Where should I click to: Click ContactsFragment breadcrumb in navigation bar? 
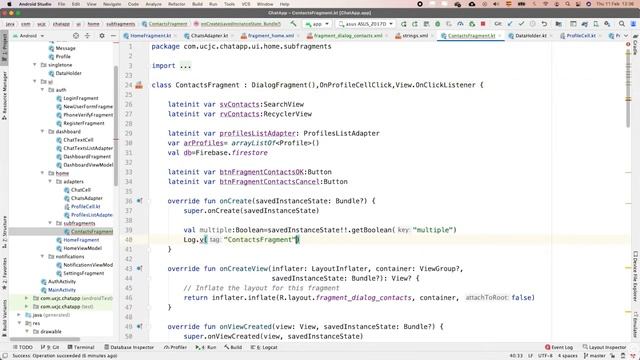164,24
